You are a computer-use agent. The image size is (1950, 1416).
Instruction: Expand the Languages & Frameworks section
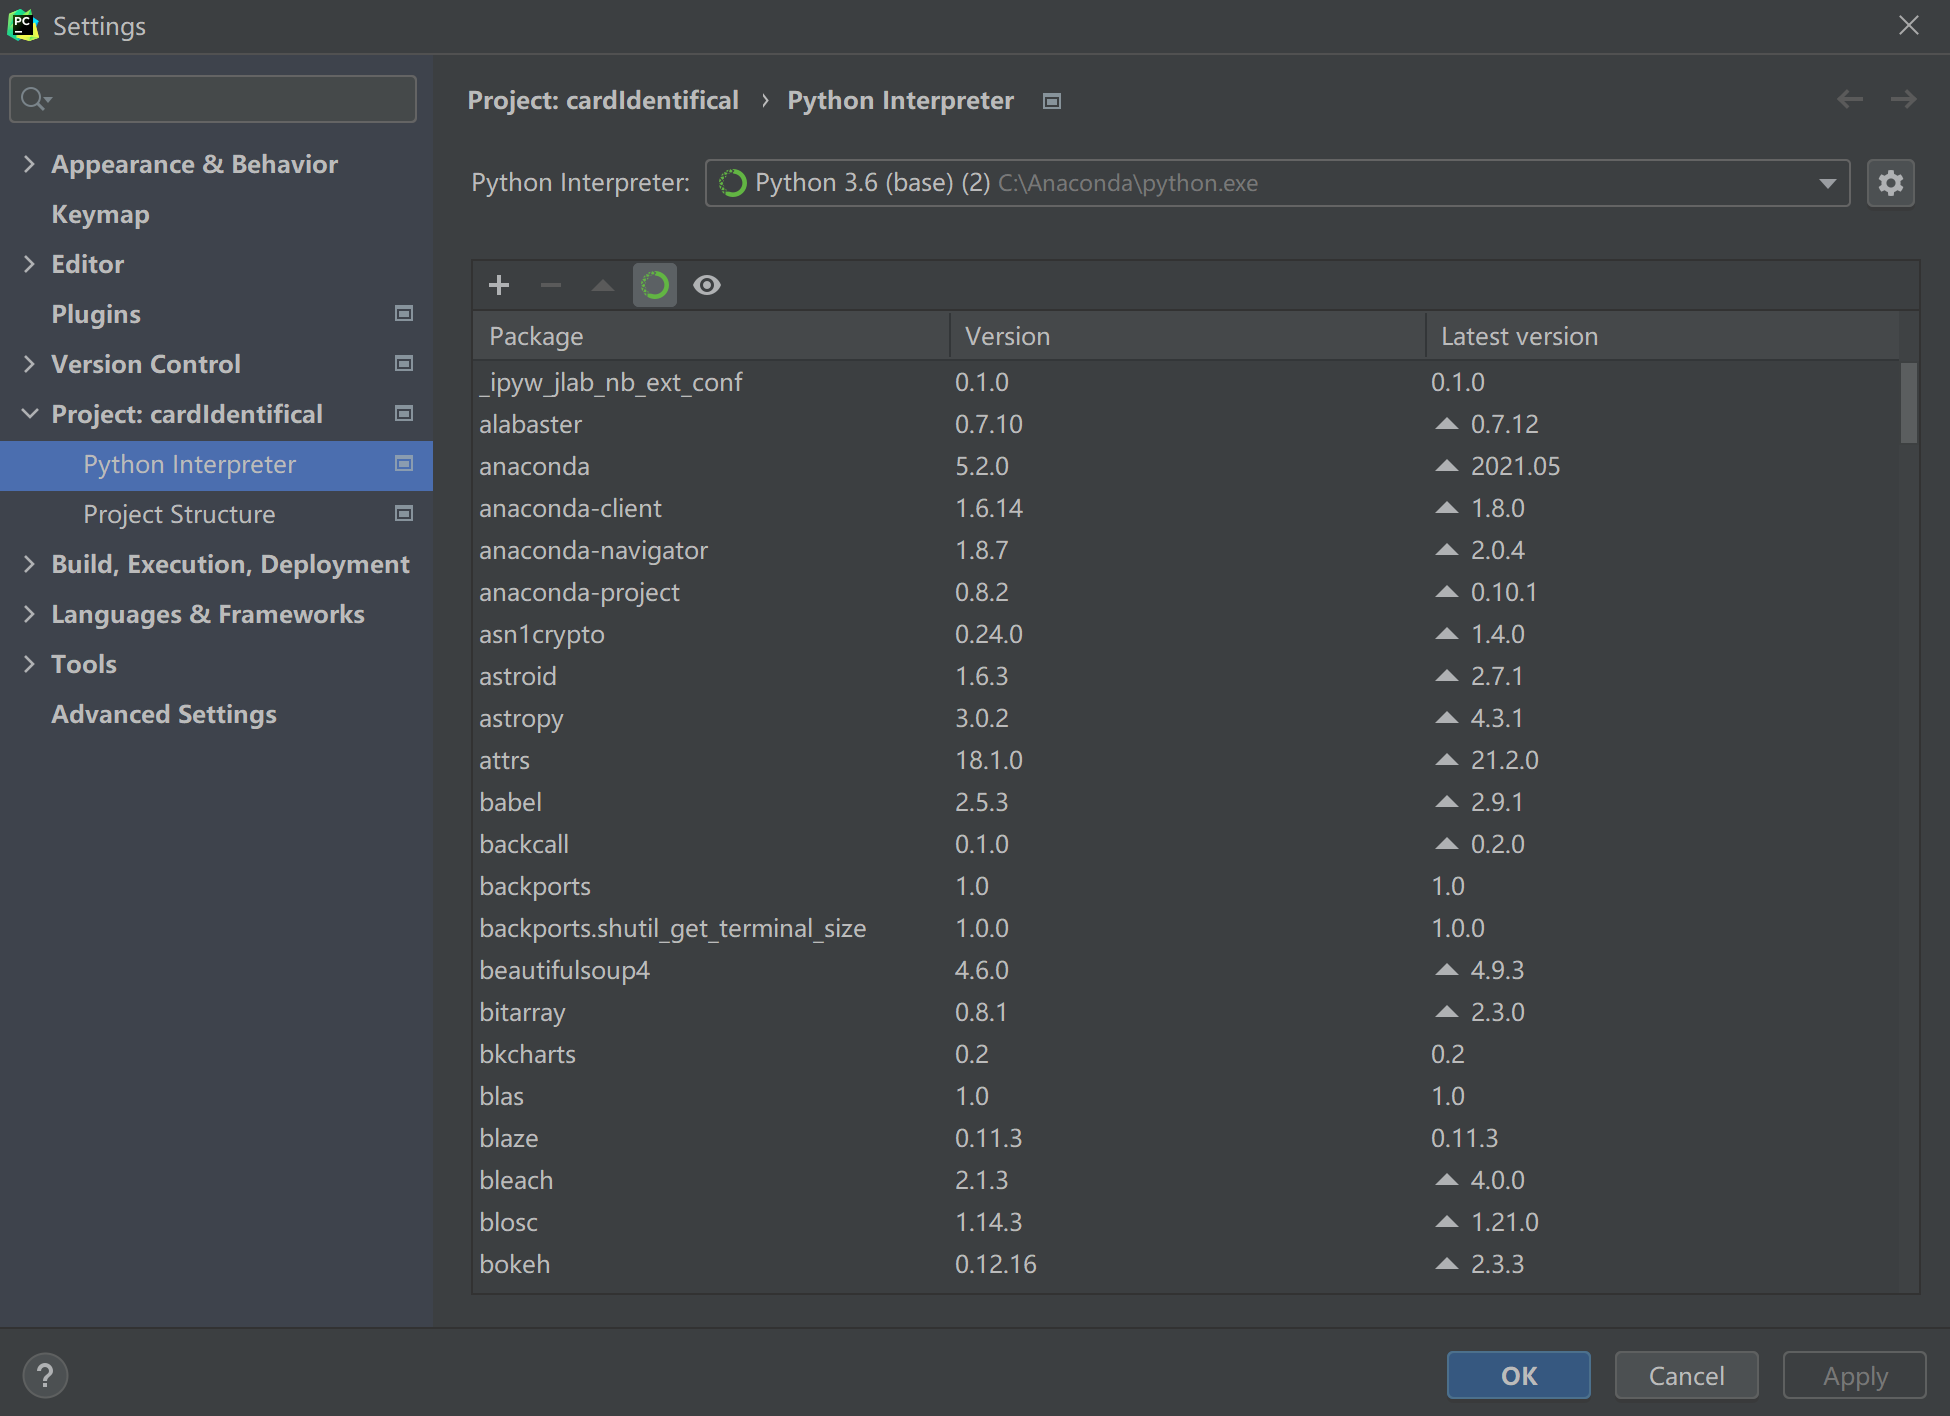(x=29, y=614)
